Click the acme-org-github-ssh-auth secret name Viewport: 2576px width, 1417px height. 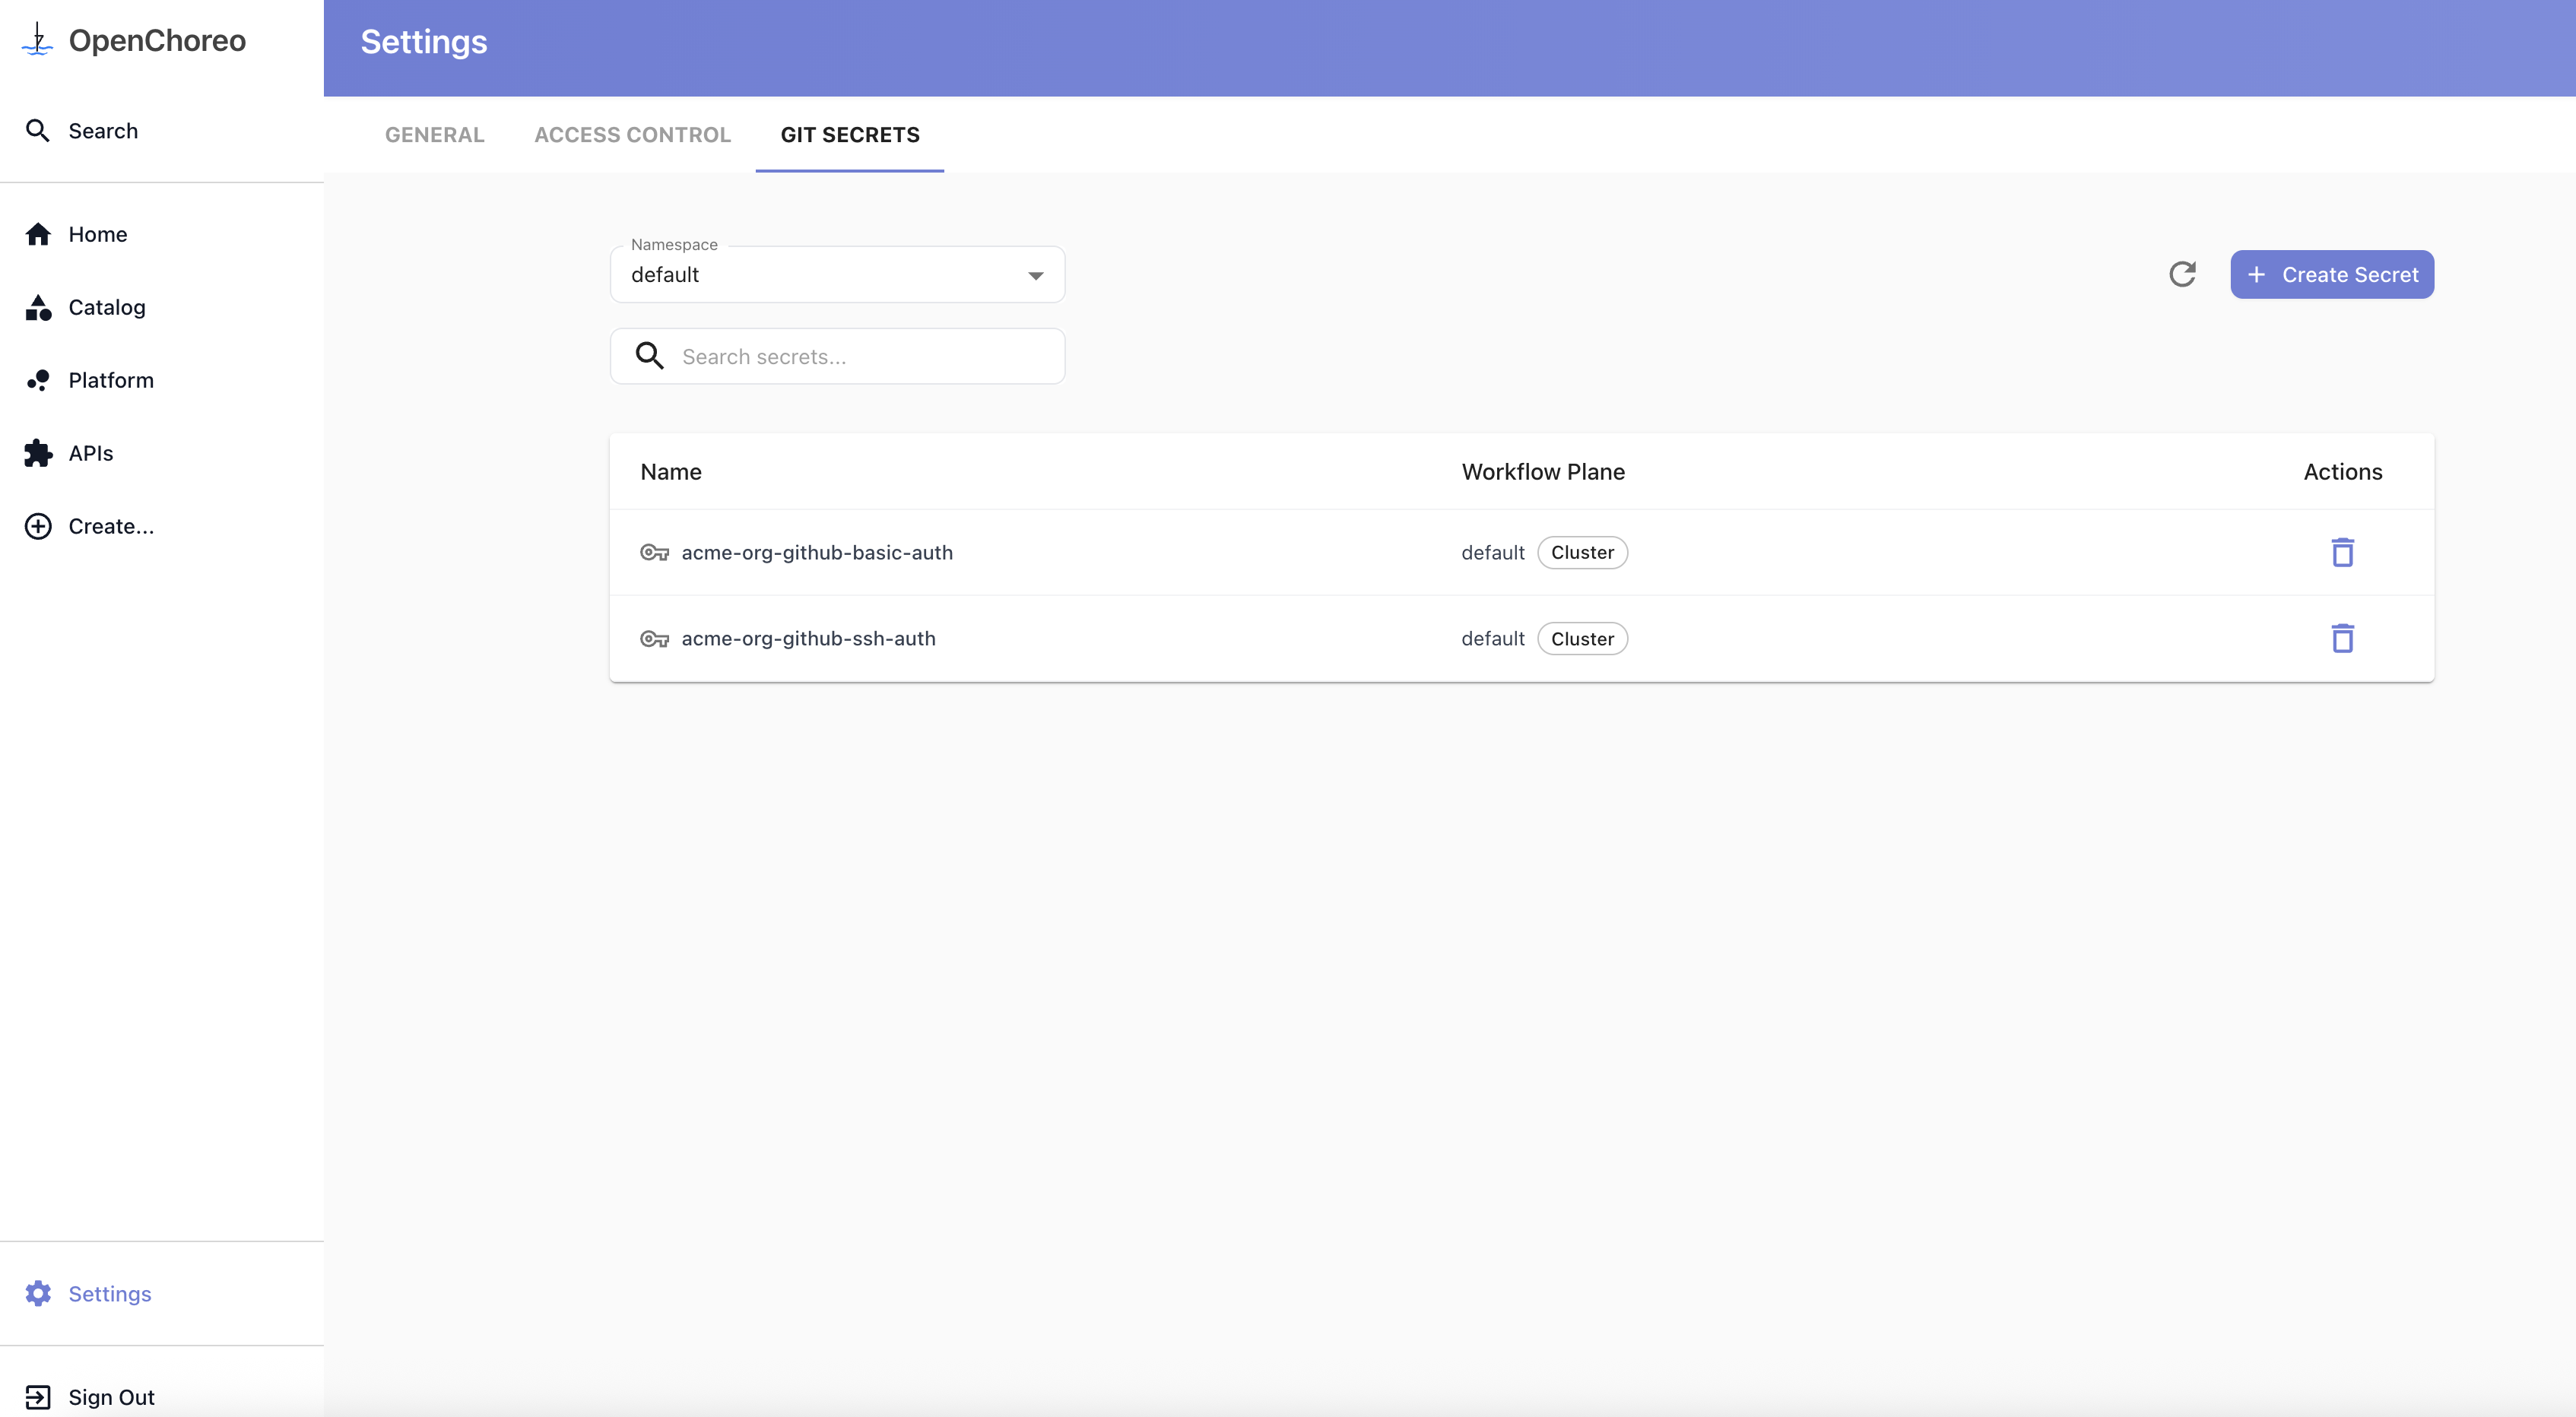808,638
